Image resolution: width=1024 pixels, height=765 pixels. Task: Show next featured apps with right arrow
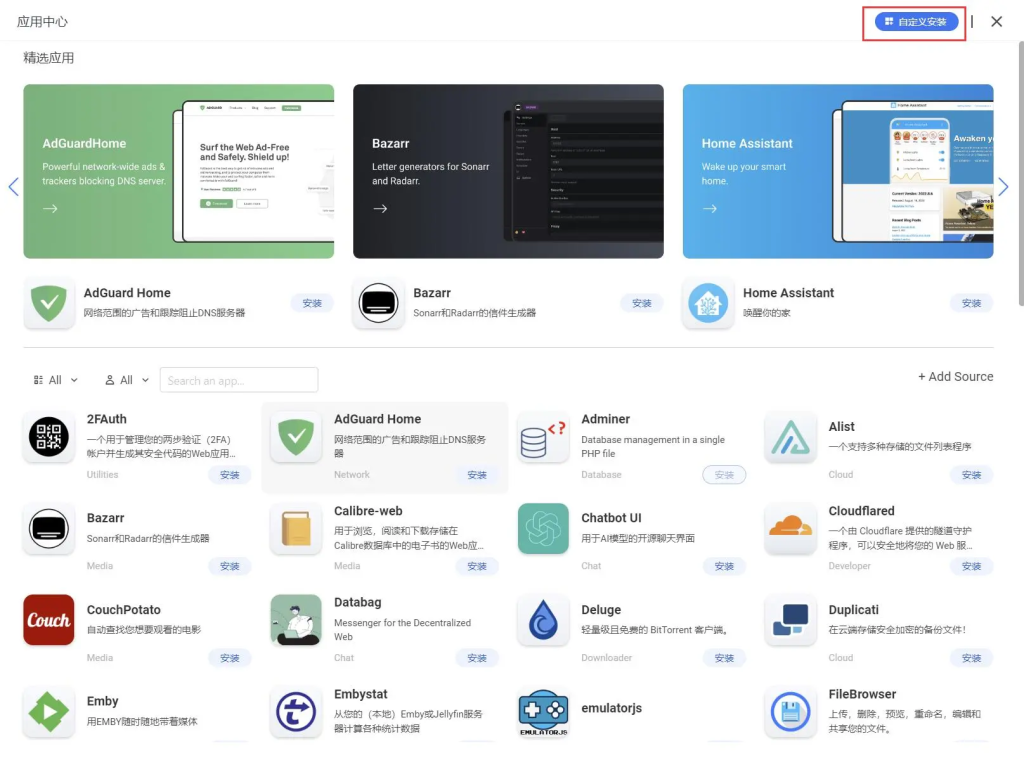(x=1003, y=187)
